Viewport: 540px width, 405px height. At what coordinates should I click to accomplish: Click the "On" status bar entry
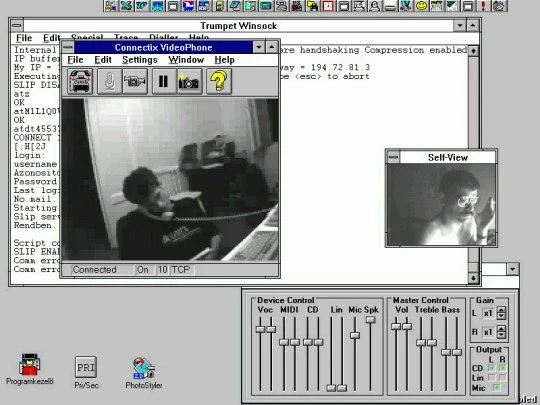[x=144, y=270]
